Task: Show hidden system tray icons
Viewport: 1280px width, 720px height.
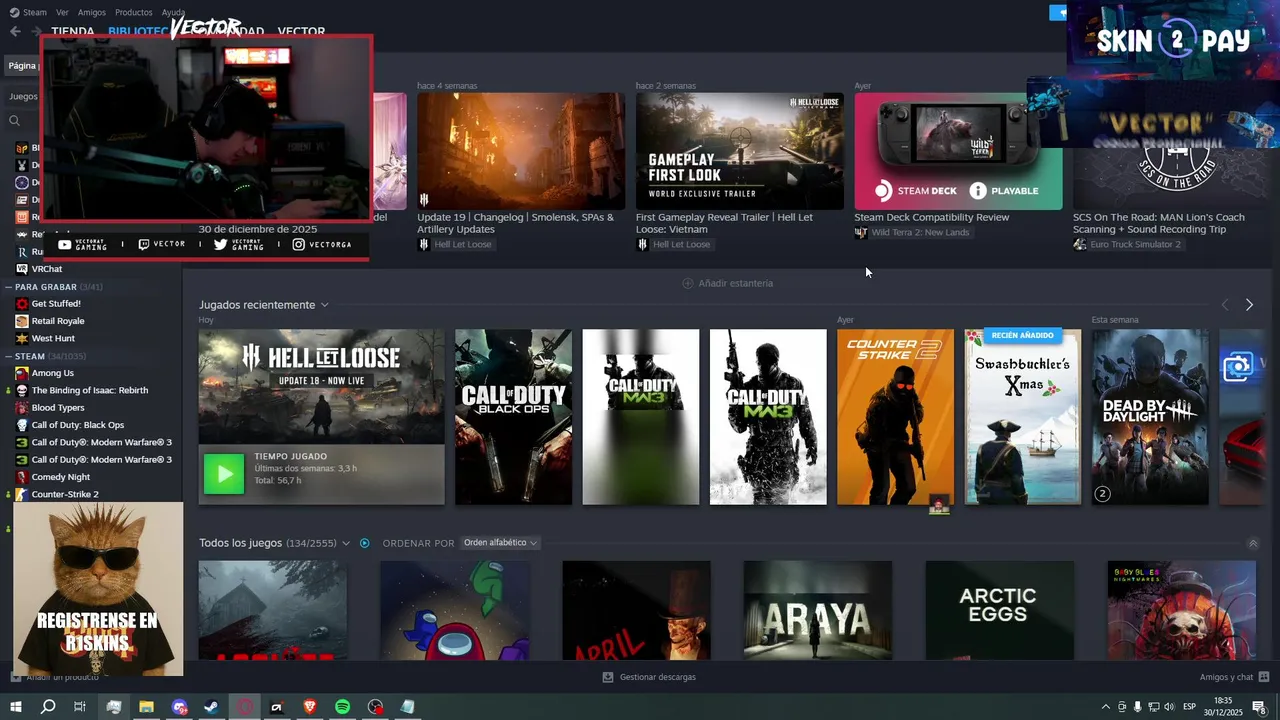Action: (x=1105, y=707)
